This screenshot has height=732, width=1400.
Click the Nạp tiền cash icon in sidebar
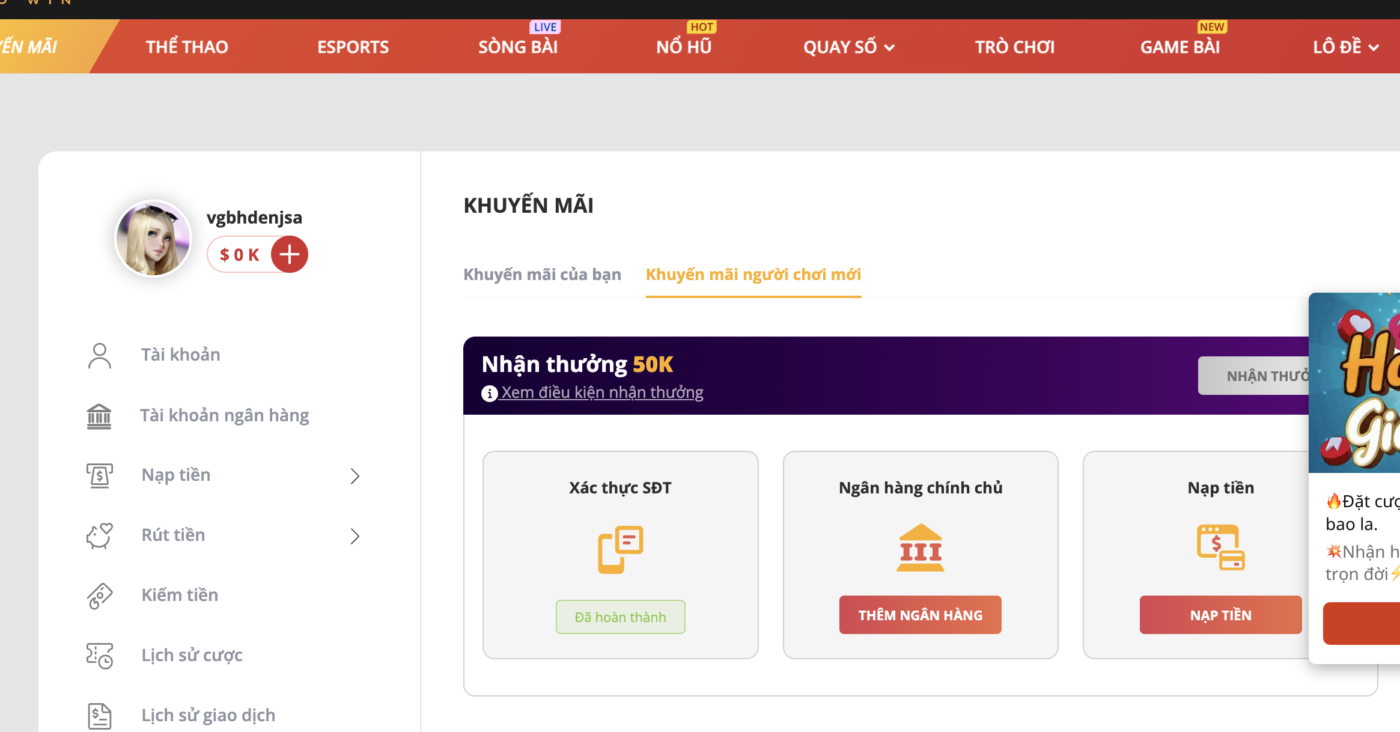point(99,475)
